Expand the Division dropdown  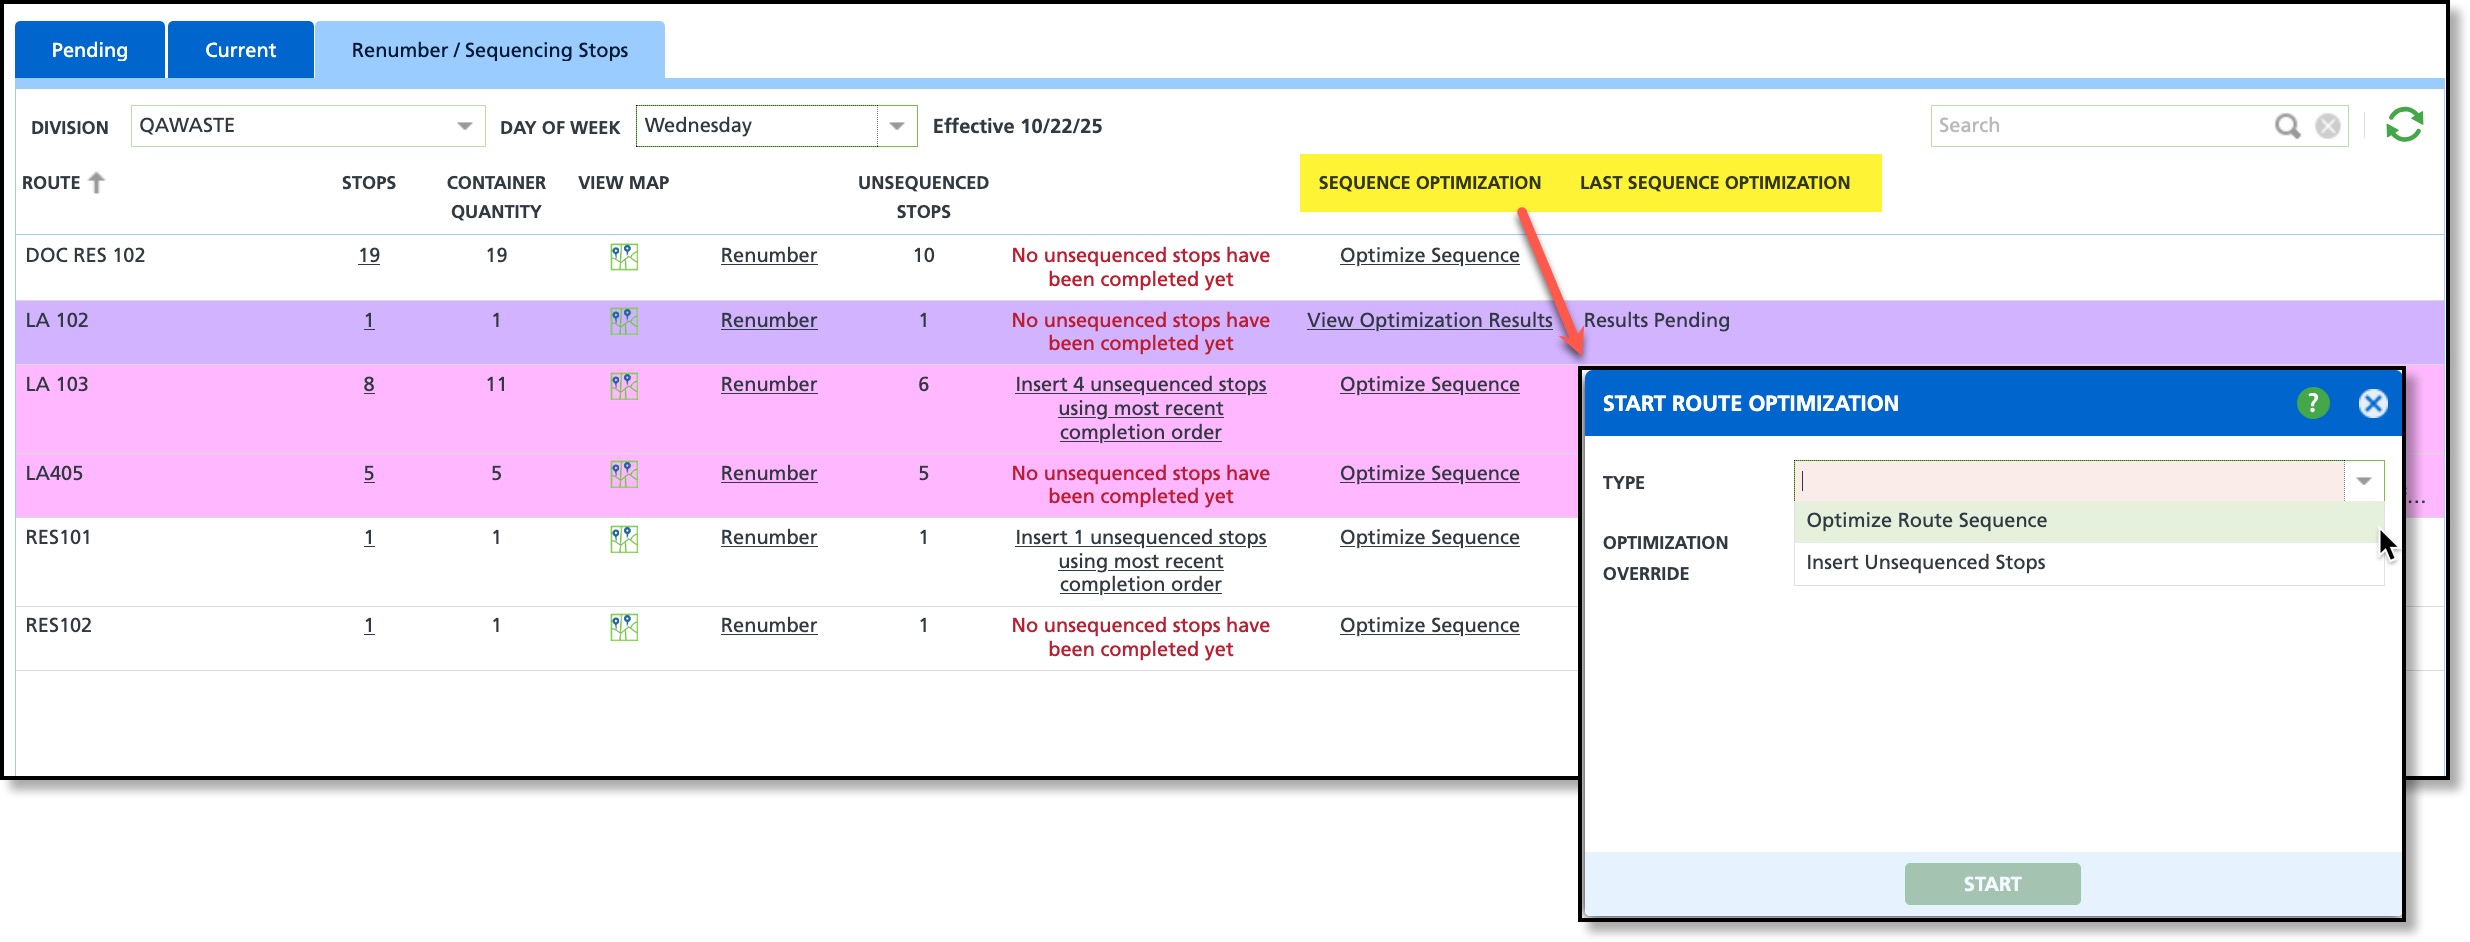click(464, 126)
